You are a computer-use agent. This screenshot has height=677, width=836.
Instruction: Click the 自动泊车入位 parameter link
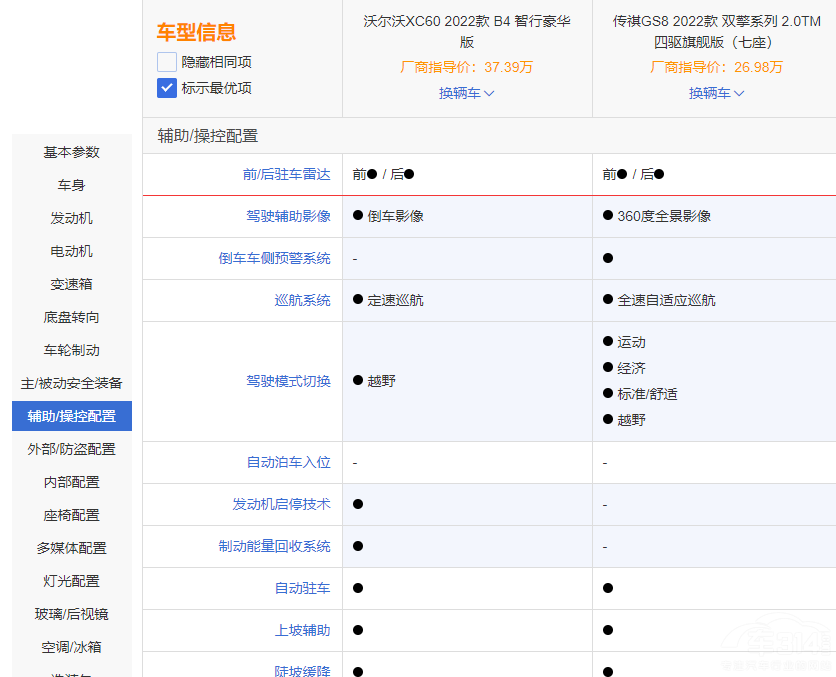pos(290,462)
